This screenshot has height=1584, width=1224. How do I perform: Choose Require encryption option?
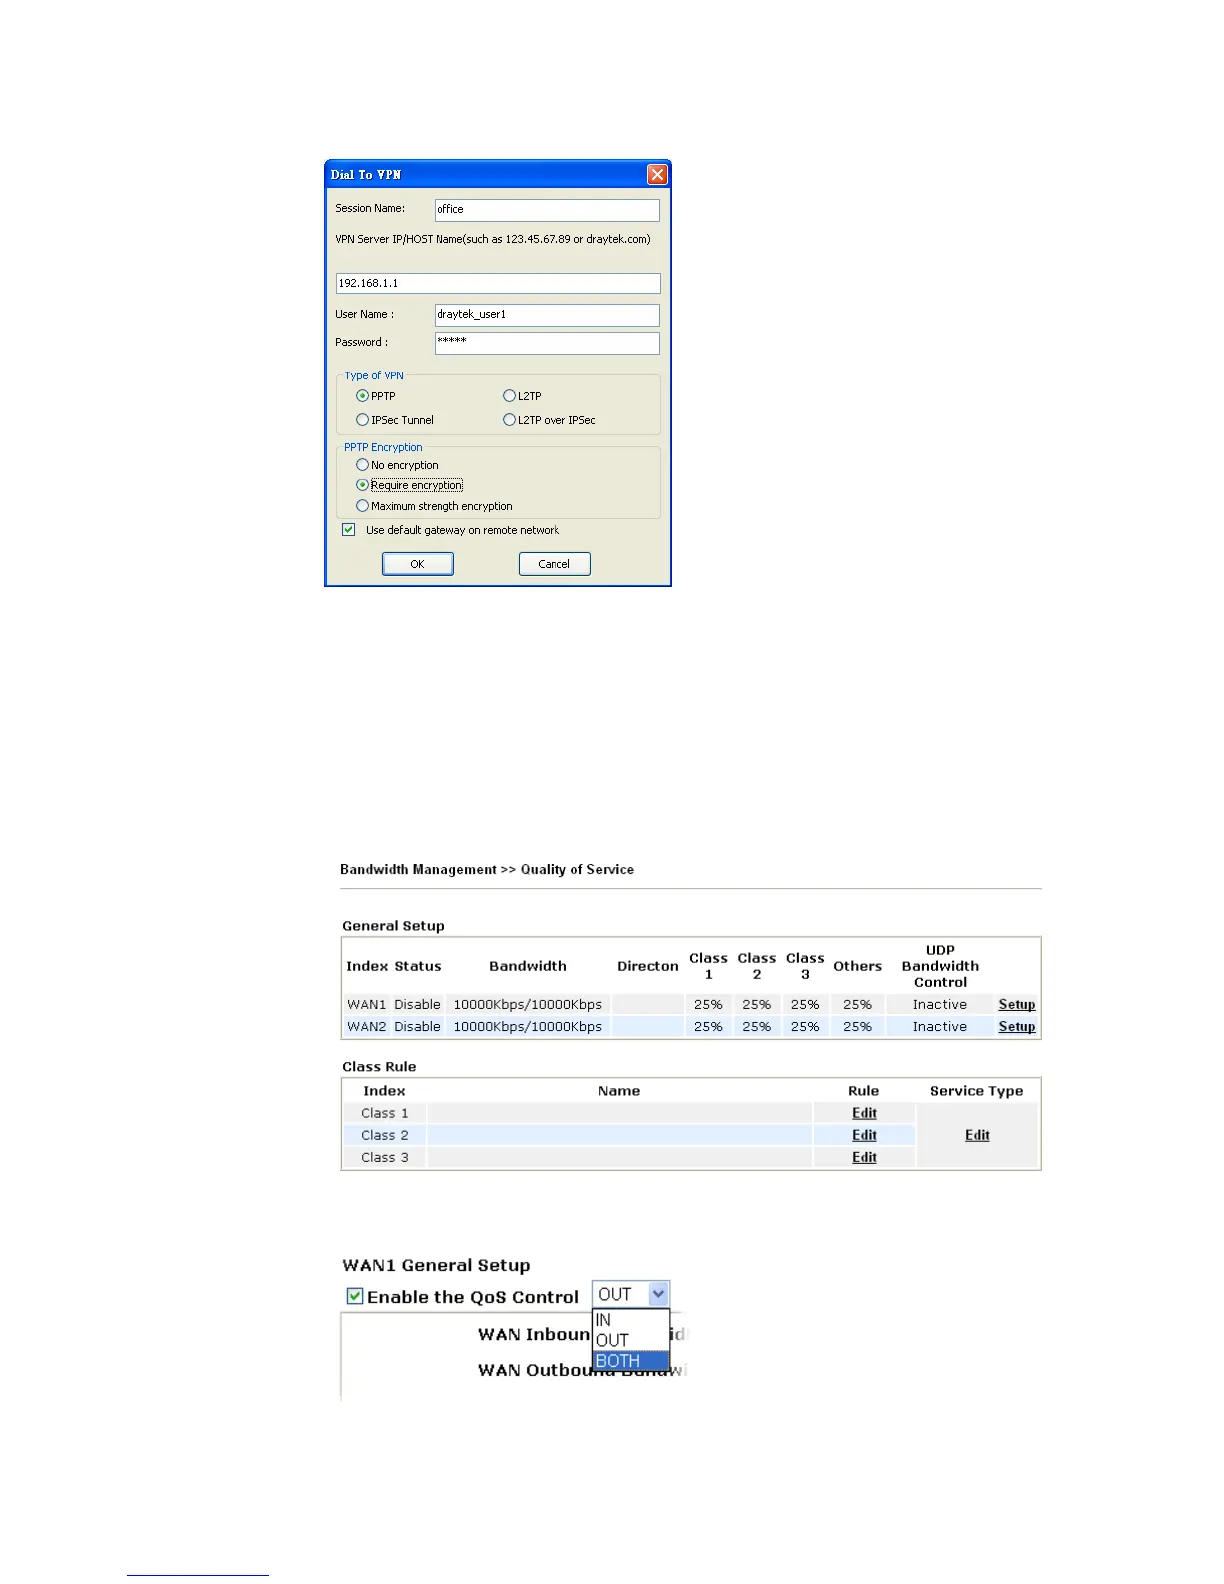363,485
